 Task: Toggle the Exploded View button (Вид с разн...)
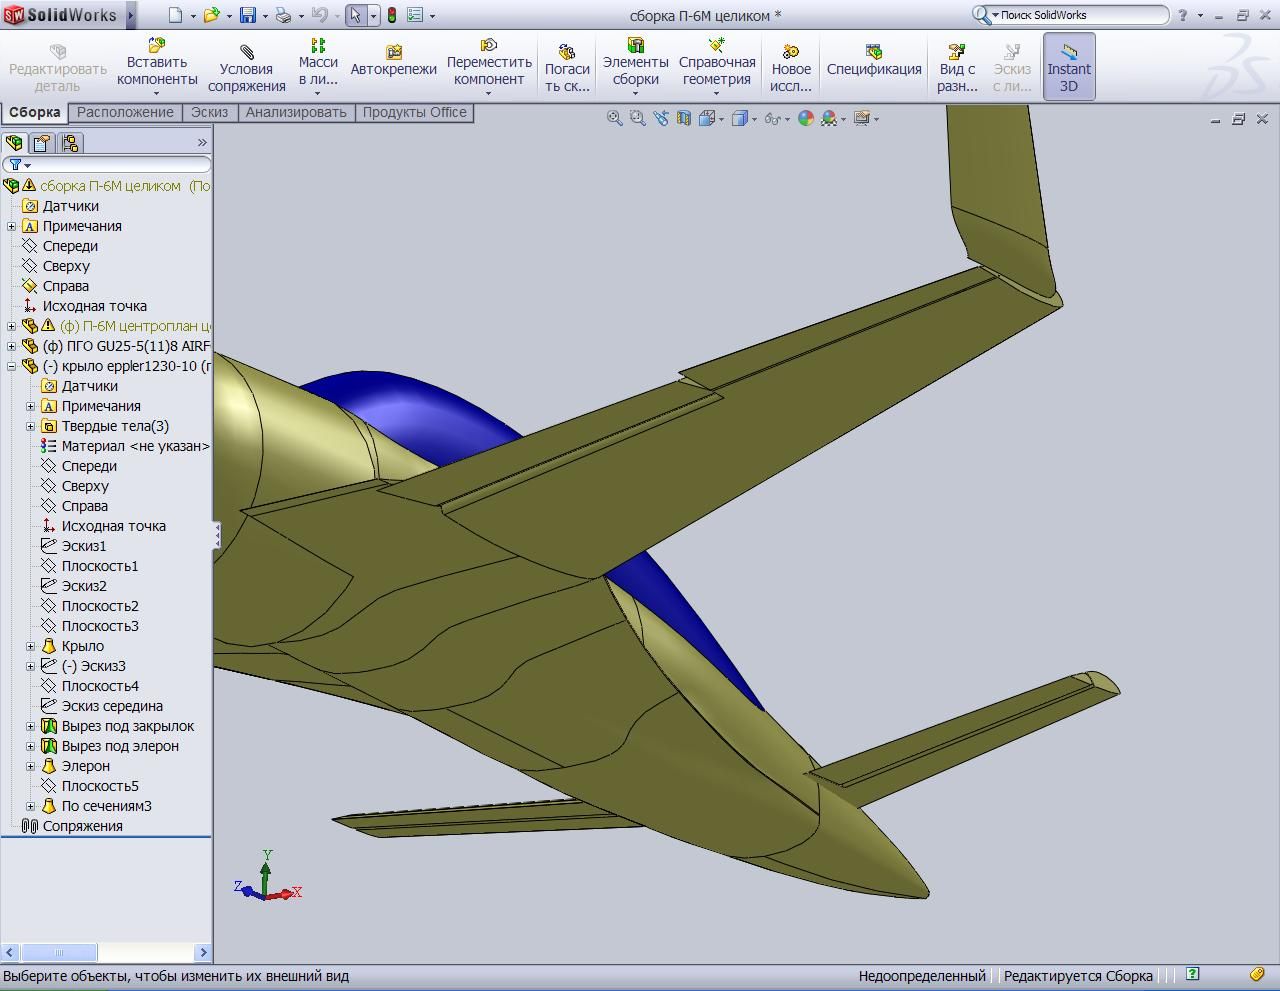click(957, 67)
